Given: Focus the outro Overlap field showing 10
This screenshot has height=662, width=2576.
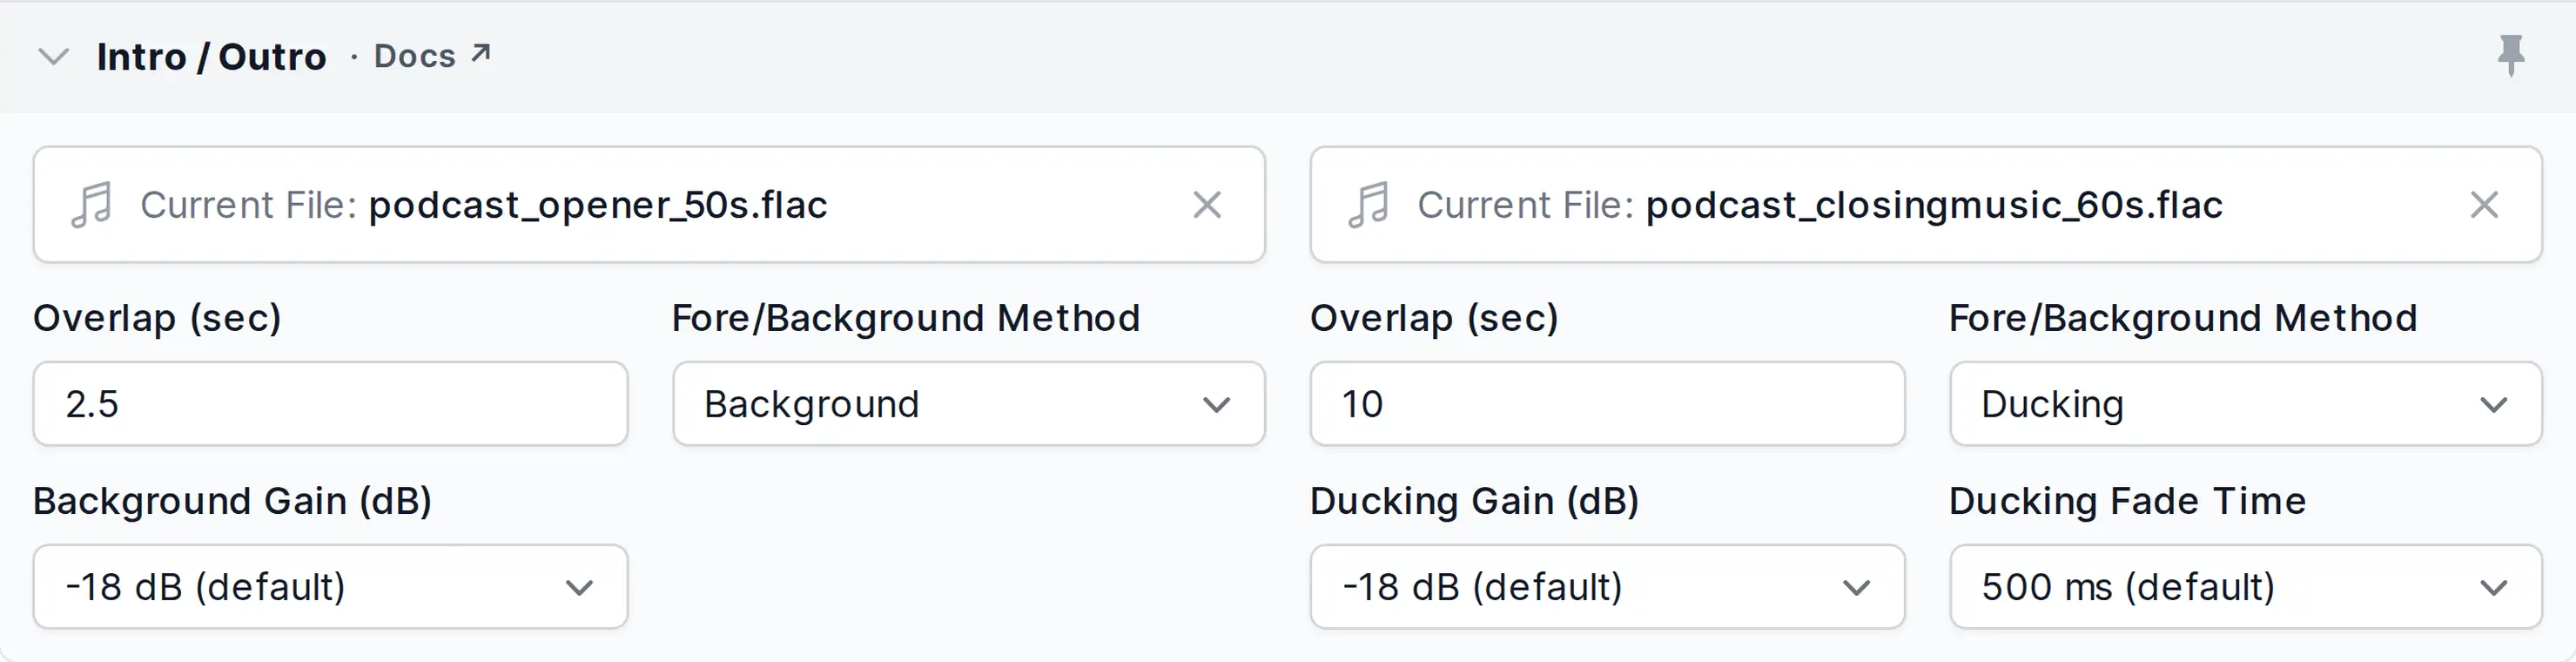Looking at the screenshot, I should point(1607,404).
